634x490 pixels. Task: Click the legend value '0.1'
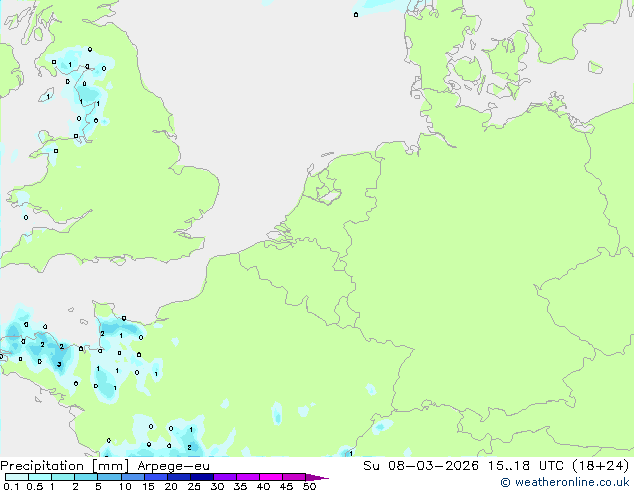[11, 486]
